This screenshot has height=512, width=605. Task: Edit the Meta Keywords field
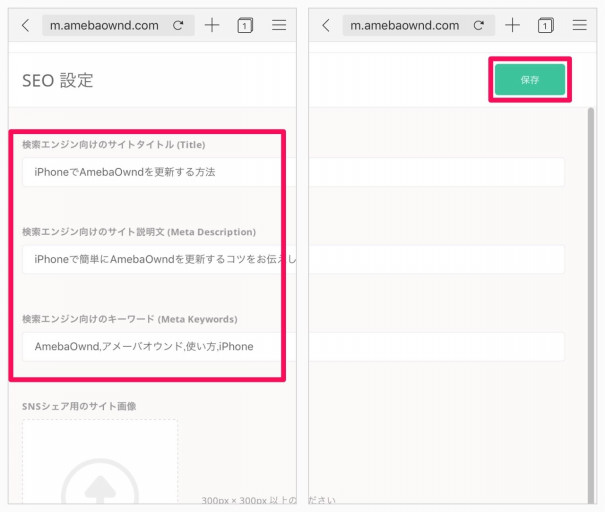[159, 346]
